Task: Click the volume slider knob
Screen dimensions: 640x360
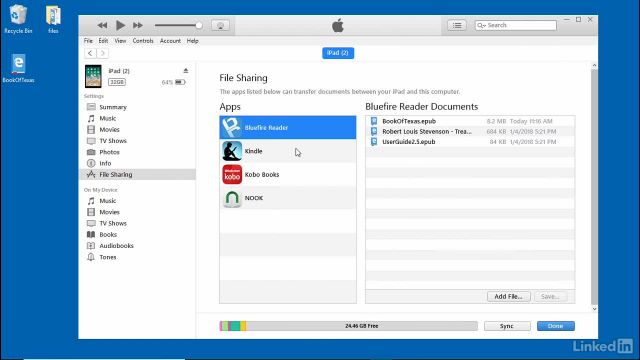Action: pyautogui.click(x=199, y=25)
